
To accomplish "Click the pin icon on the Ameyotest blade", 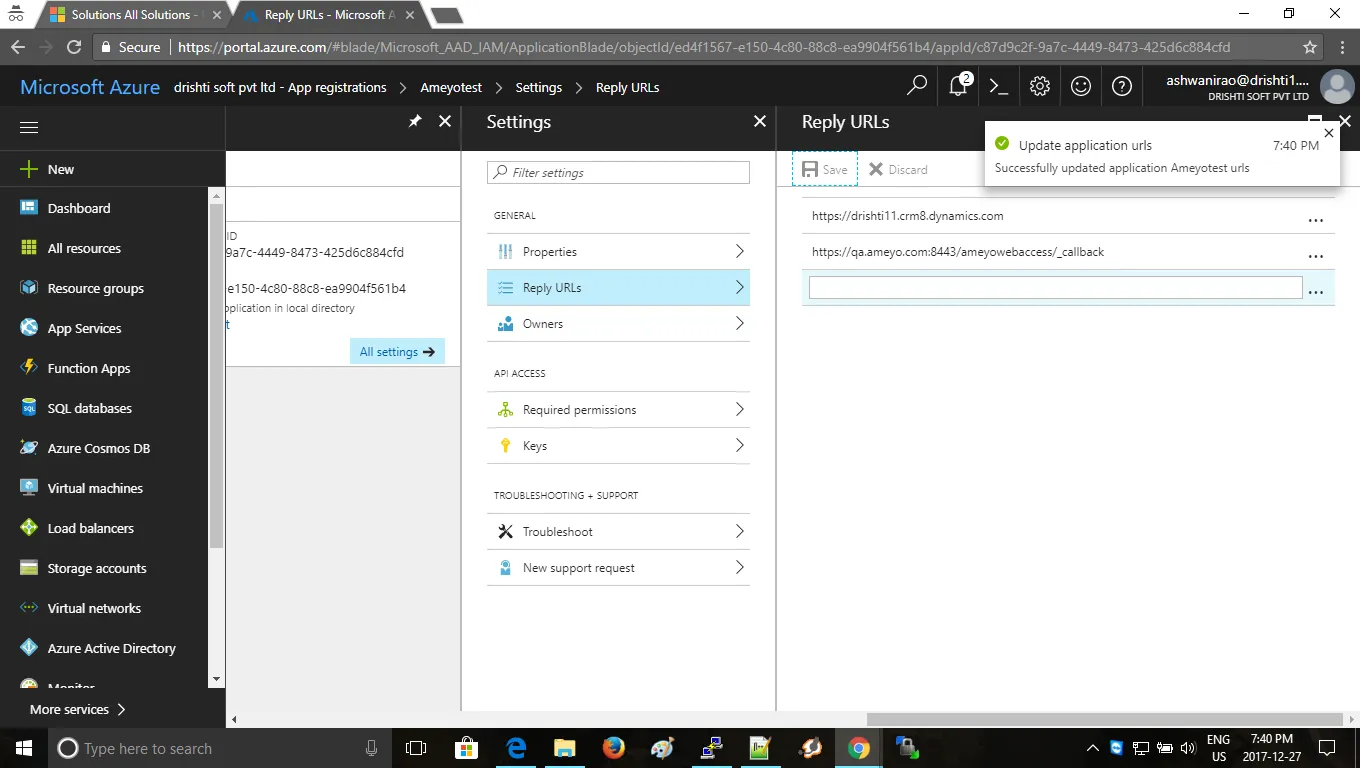I will click(415, 121).
